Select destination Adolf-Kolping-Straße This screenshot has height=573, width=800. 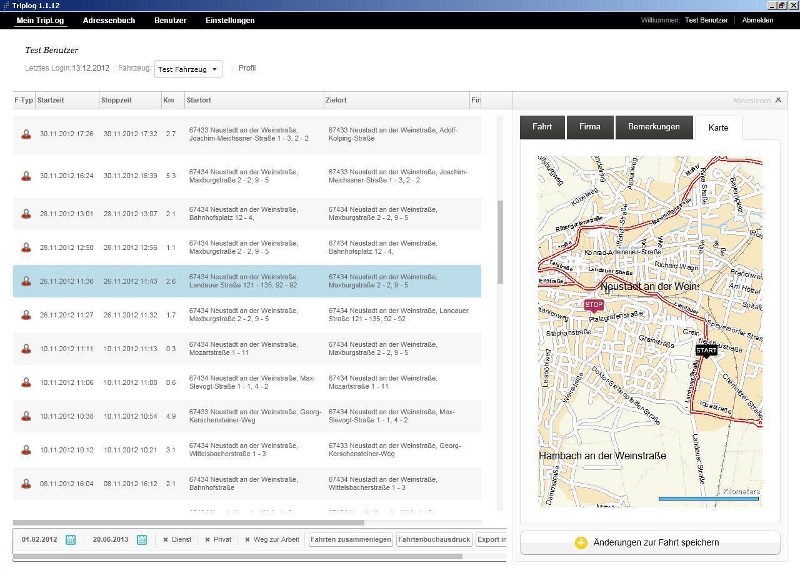click(x=393, y=134)
